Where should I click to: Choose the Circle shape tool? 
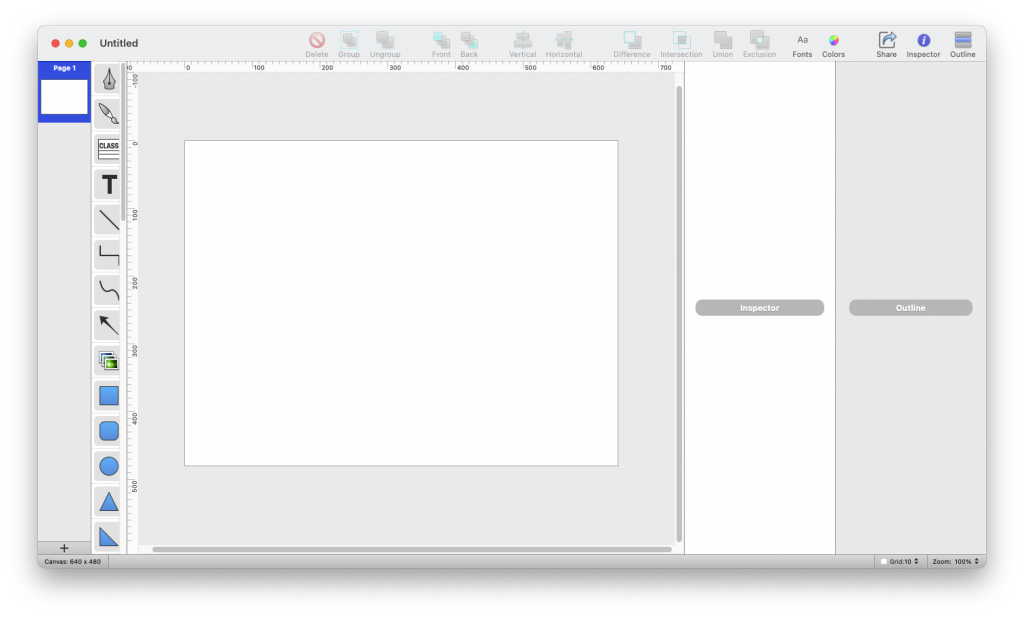point(108,466)
